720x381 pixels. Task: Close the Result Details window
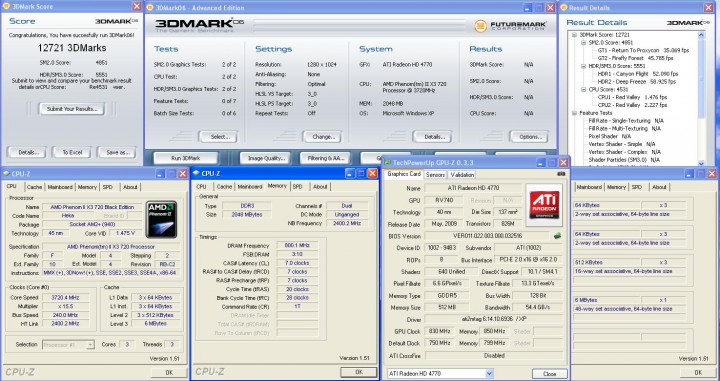tap(709, 7)
